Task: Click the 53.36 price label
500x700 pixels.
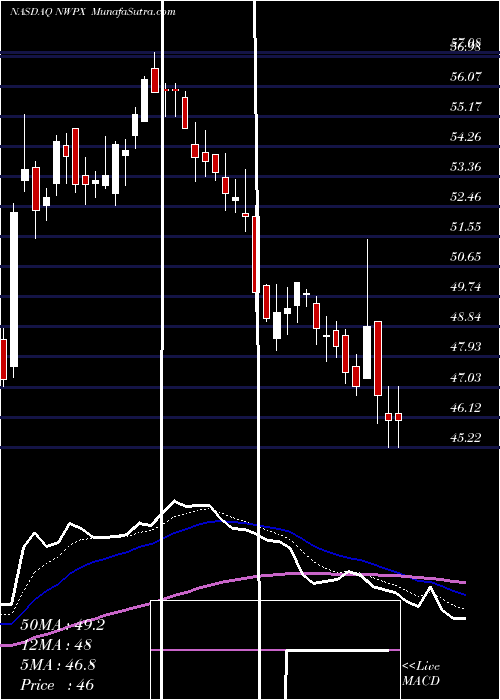Action: (466, 167)
